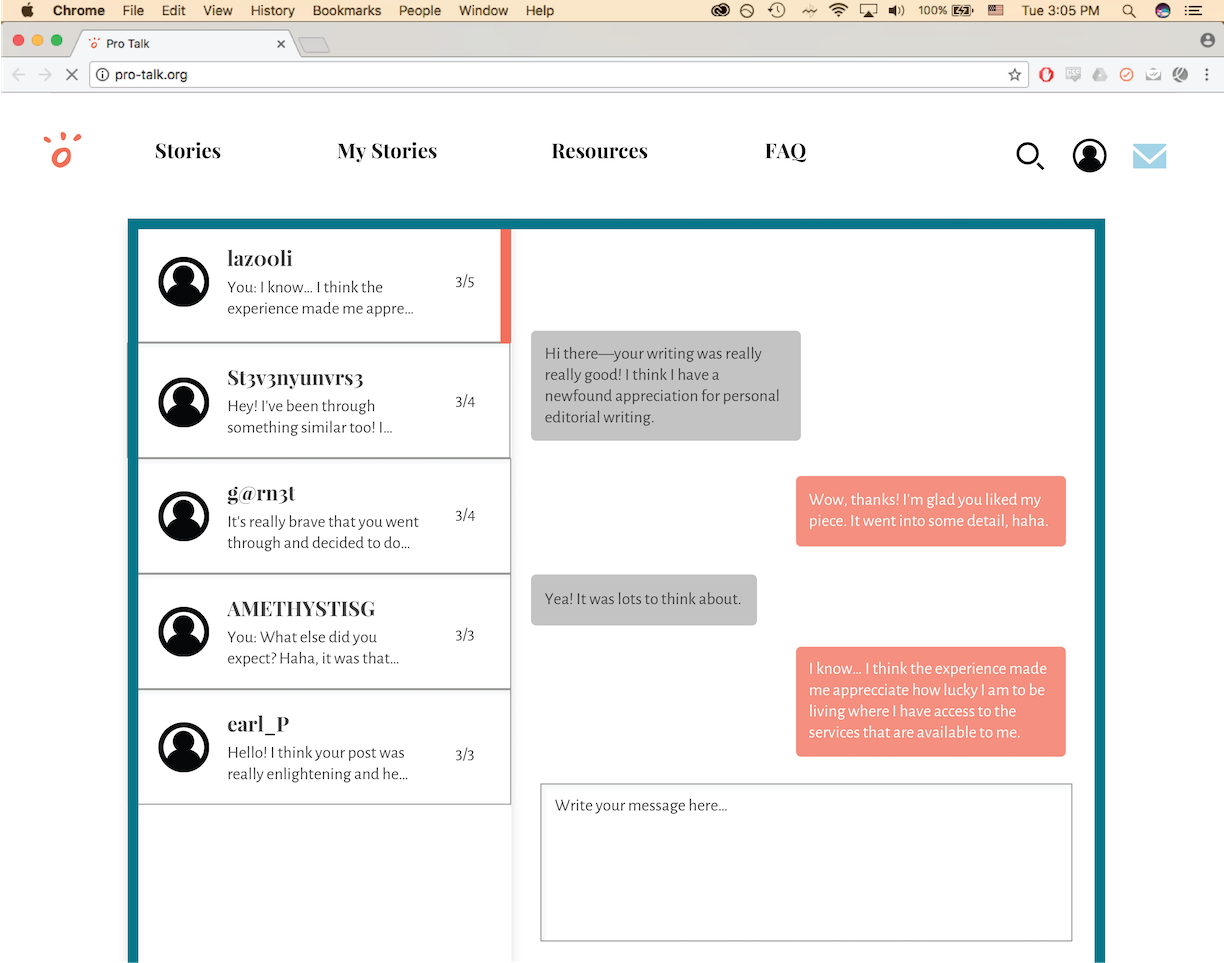Select the g@rn3t conversation name
The height and width of the screenshot is (963, 1224).
click(x=261, y=494)
